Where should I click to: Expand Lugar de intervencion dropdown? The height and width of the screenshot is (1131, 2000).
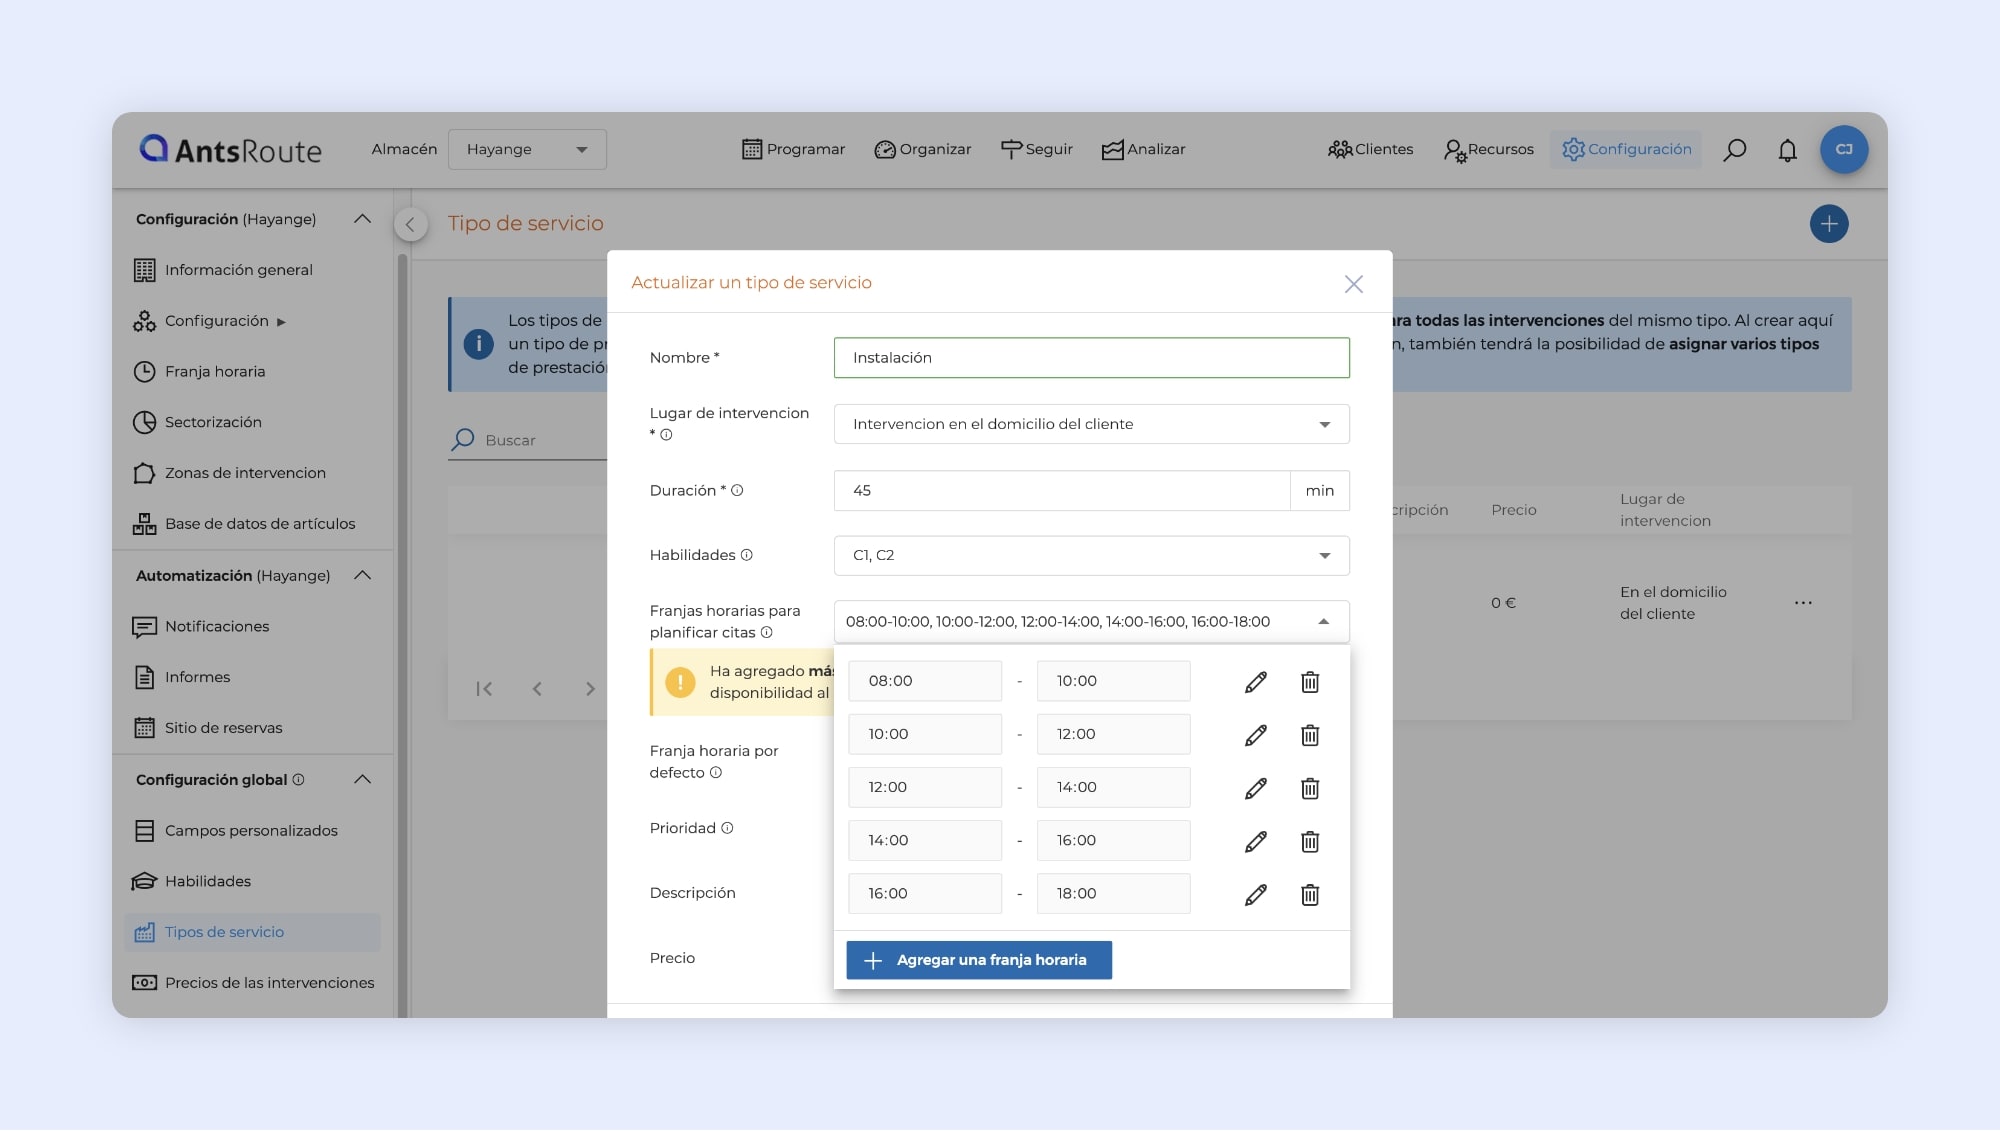[1091, 424]
